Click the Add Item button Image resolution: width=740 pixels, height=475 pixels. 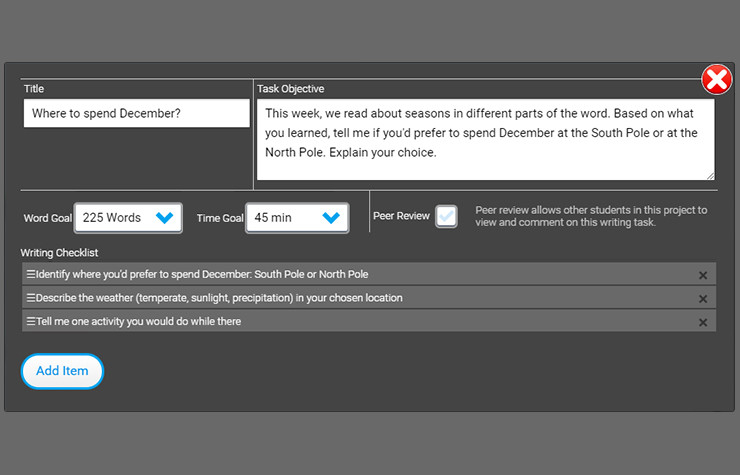pos(62,371)
